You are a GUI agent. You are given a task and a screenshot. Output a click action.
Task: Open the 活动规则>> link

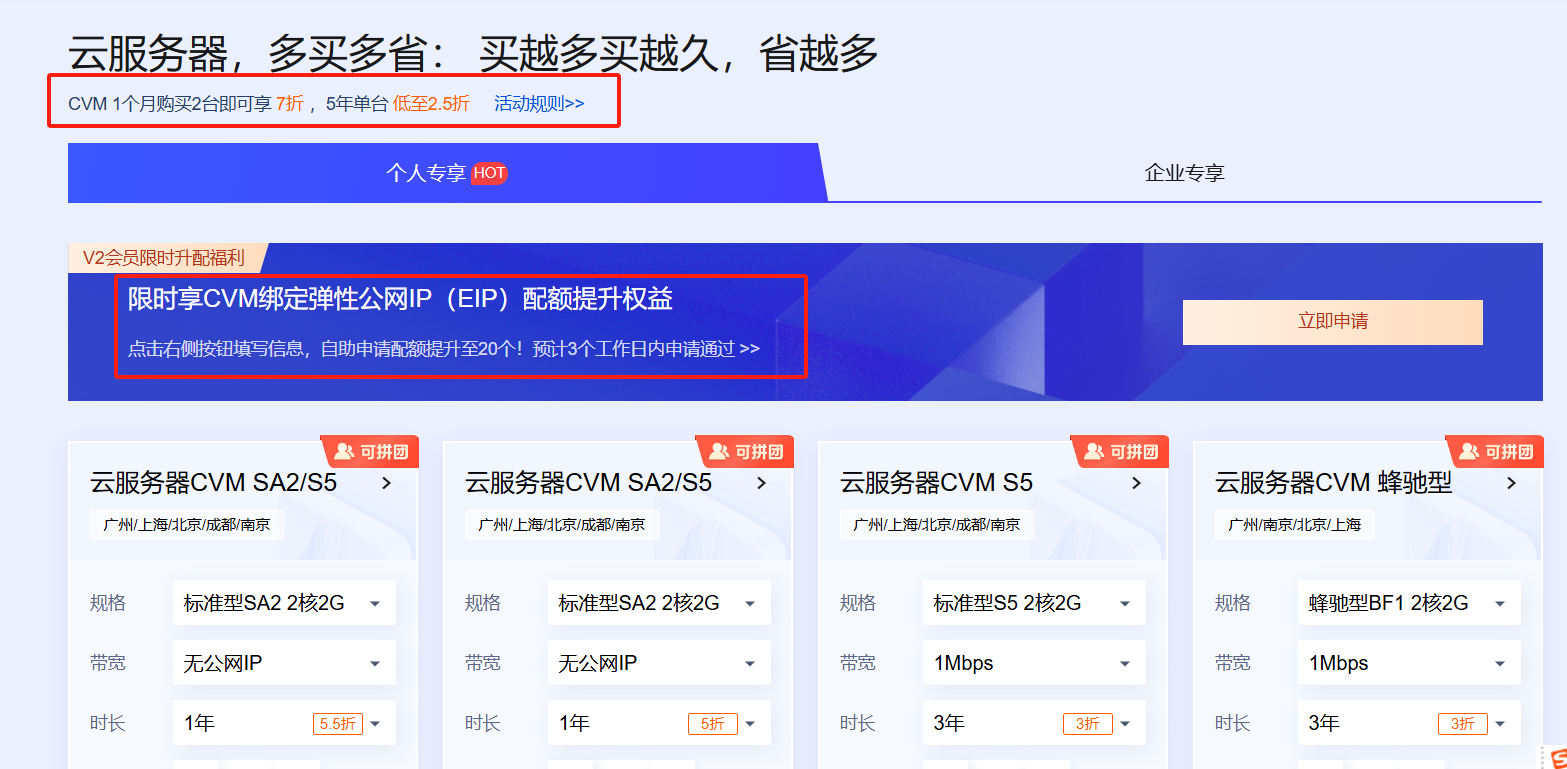[x=539, y=103]
